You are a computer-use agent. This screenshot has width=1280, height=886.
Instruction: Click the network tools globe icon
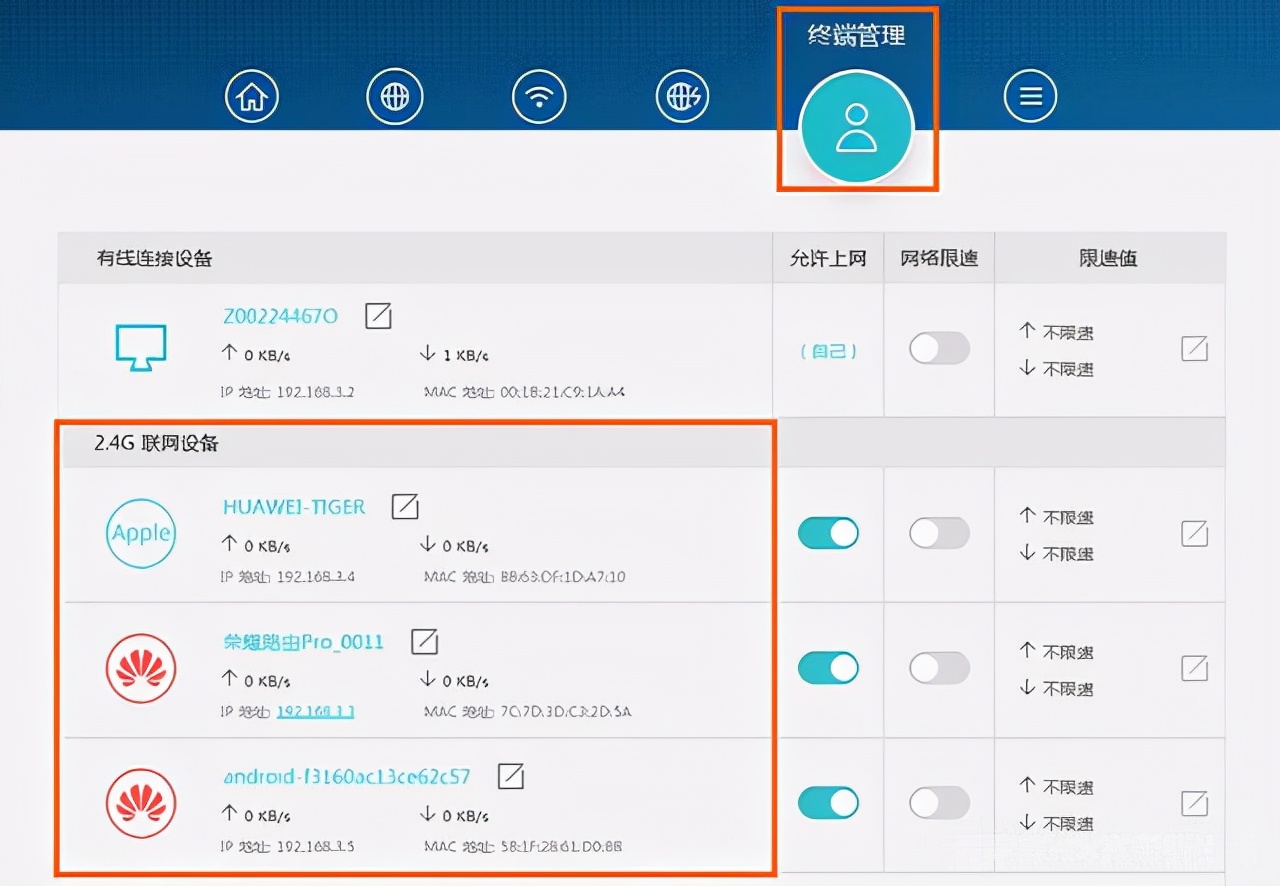[x=683, y=96]
